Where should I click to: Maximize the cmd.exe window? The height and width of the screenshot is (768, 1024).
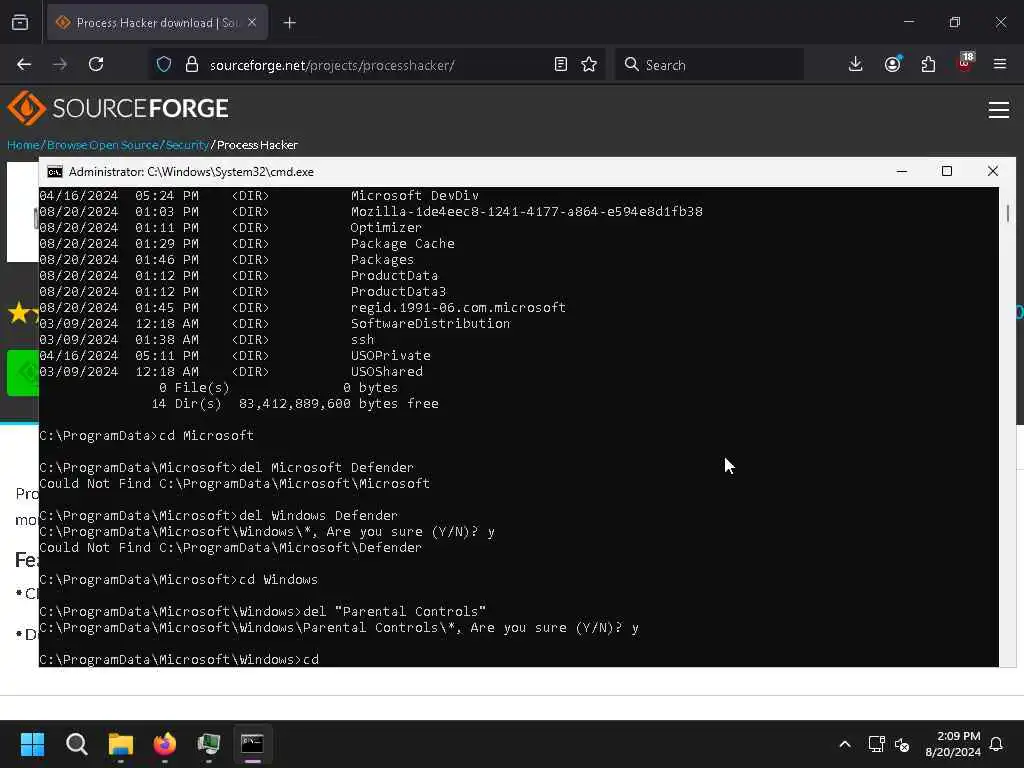pos(947,172)
